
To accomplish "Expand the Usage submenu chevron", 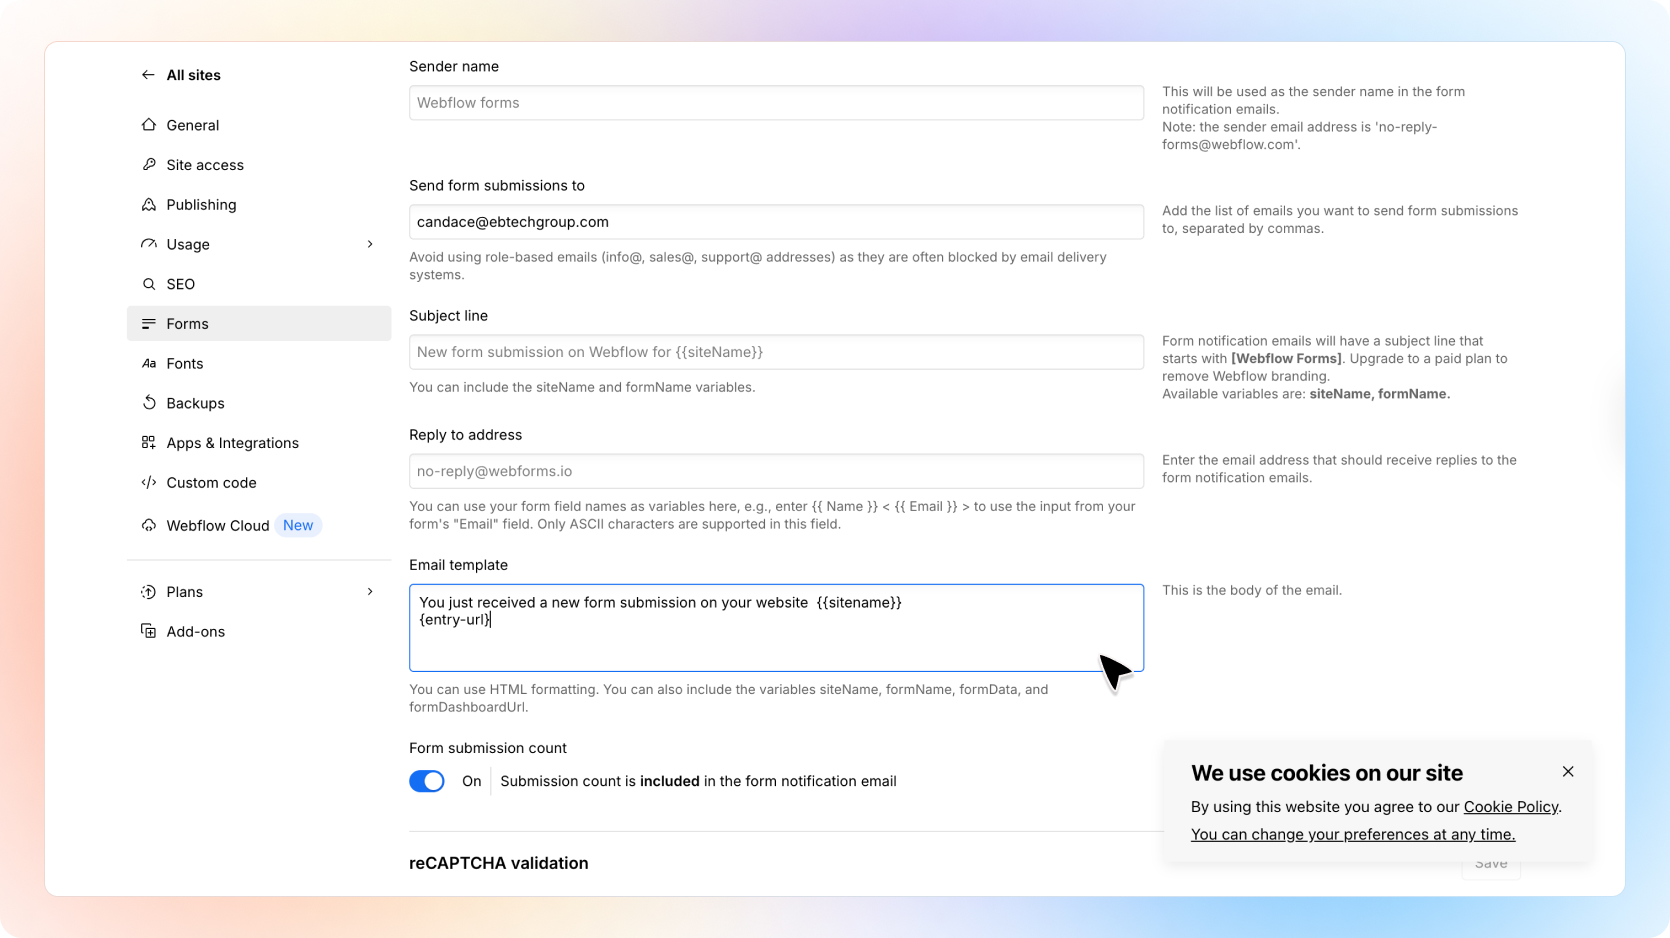I will click(370, 244).
